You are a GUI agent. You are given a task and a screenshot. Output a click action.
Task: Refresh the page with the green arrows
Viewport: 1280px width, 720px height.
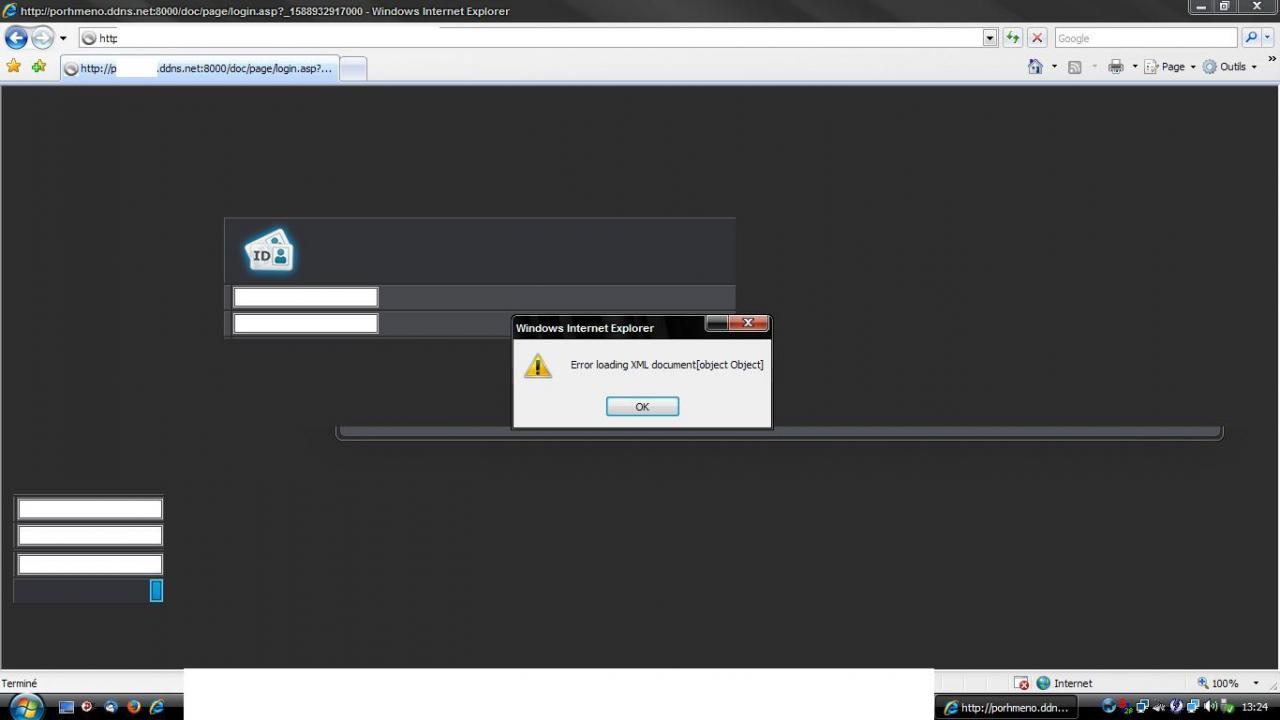(x=1013, y=38)
